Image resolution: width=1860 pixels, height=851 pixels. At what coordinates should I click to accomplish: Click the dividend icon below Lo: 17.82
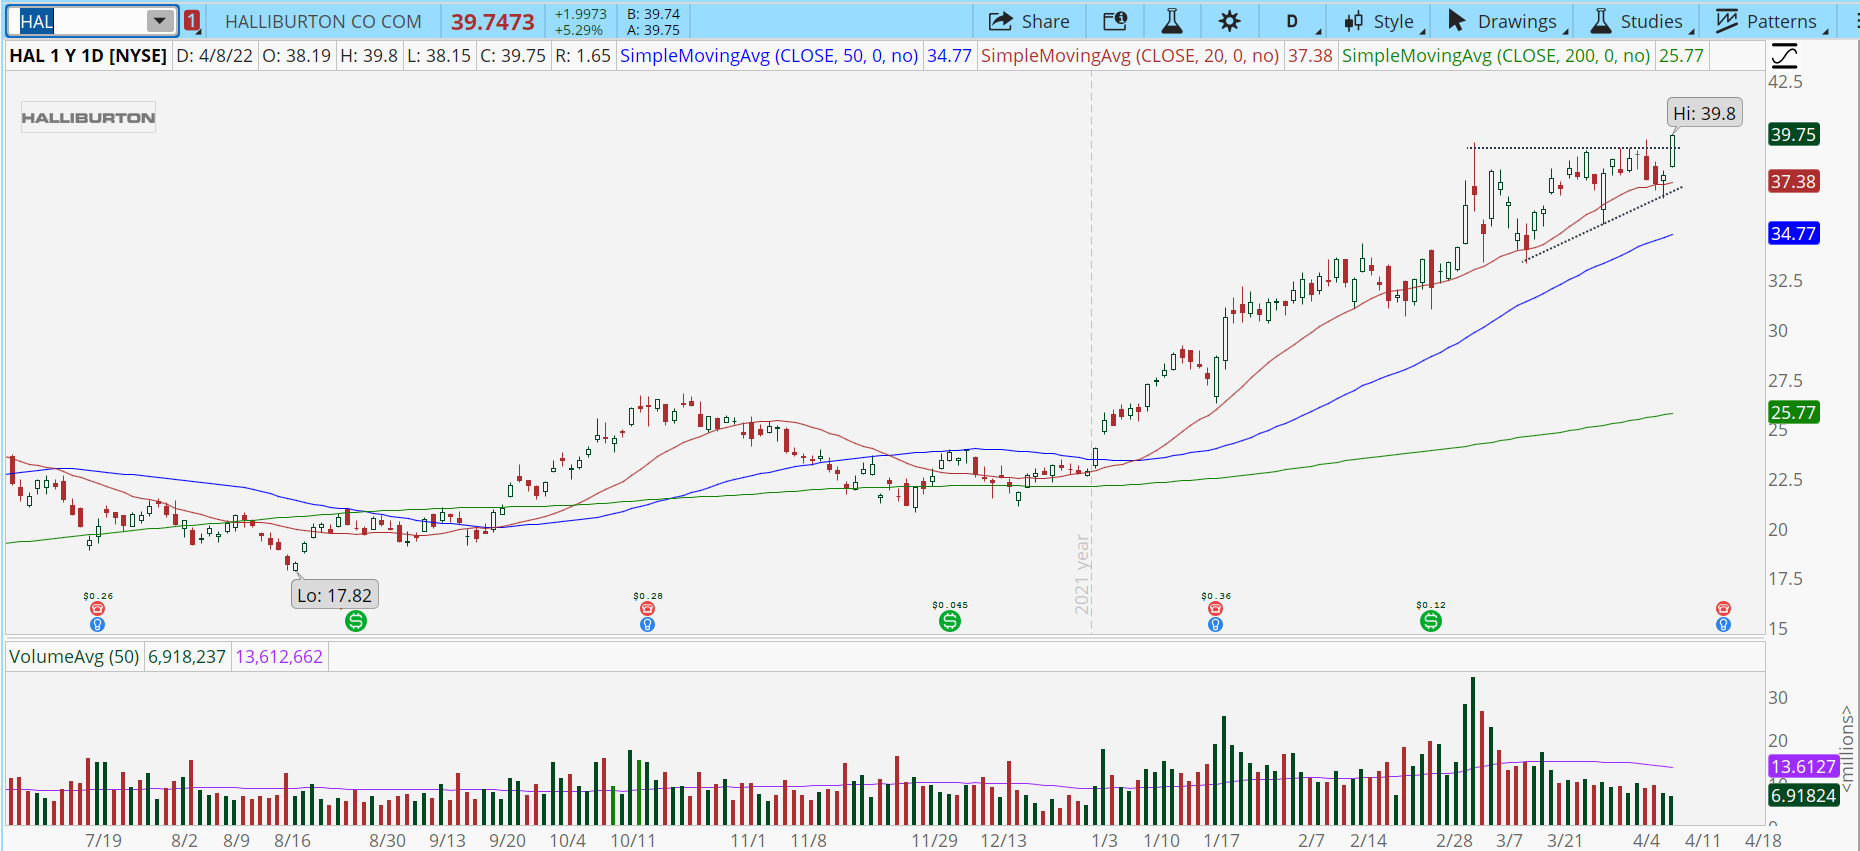(x=355, y=621)
